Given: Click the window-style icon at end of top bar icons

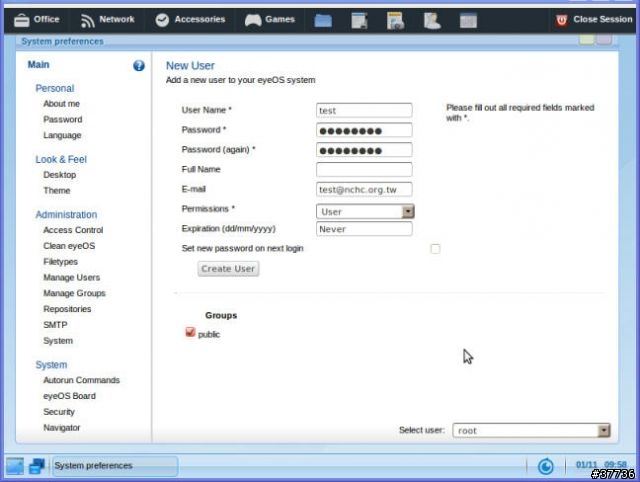Looking at the screenshot, I should pyautogui.click(x=468, y=20).
